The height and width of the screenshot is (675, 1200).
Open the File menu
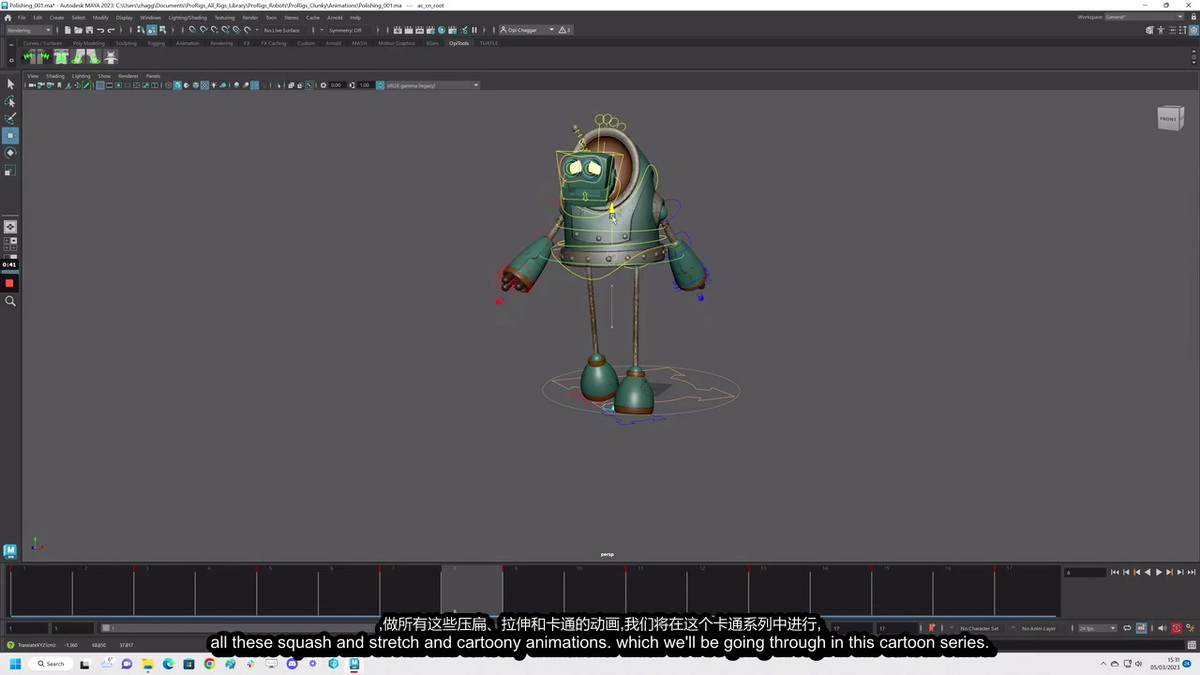point(21,17)
